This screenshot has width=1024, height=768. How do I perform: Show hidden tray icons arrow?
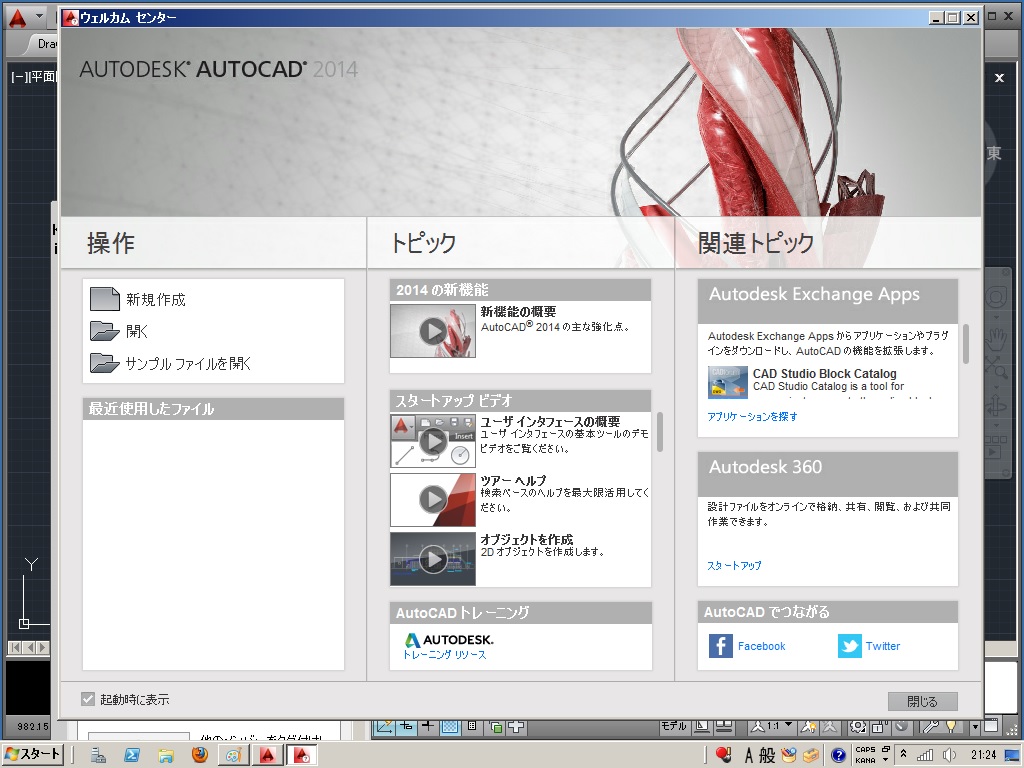tap(903, 754)
